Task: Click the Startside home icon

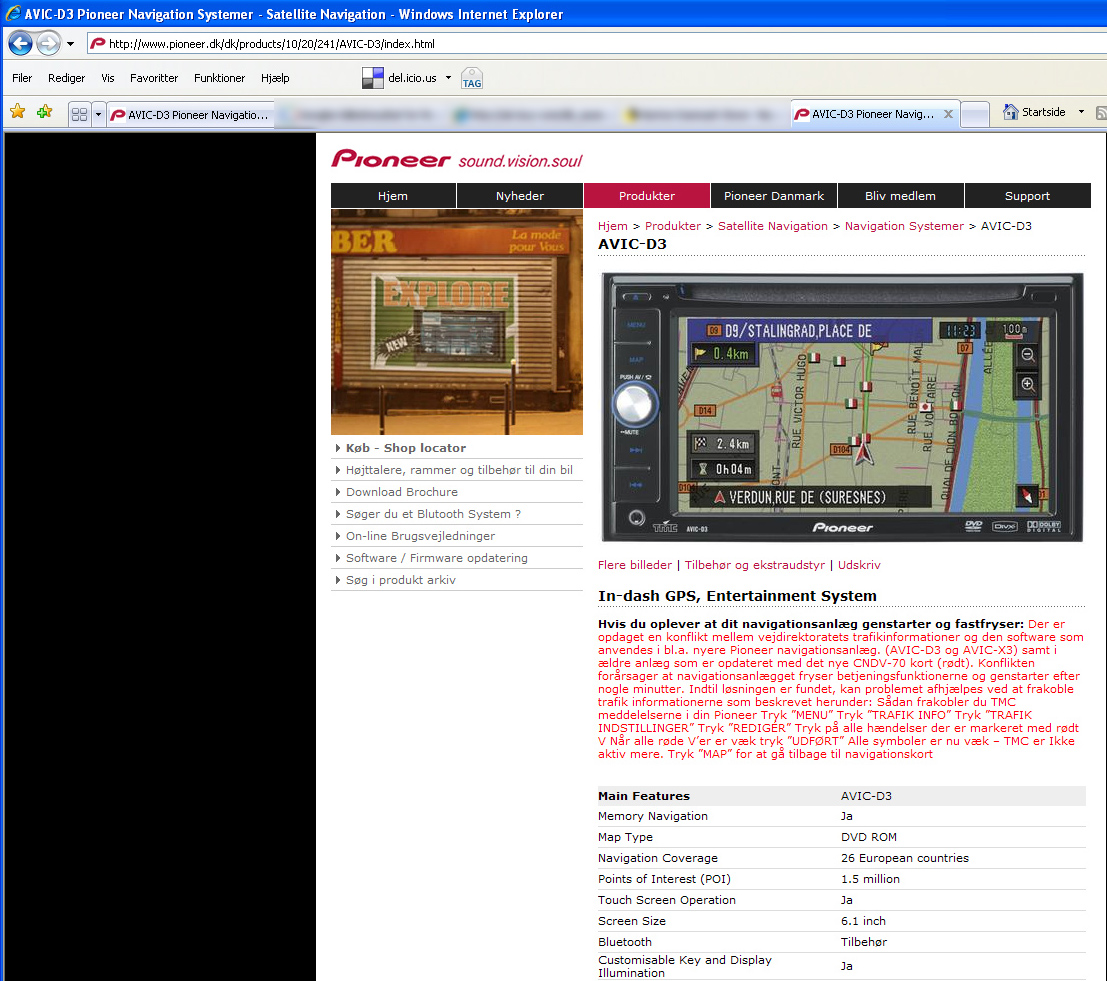Action: coord(1011,112)
